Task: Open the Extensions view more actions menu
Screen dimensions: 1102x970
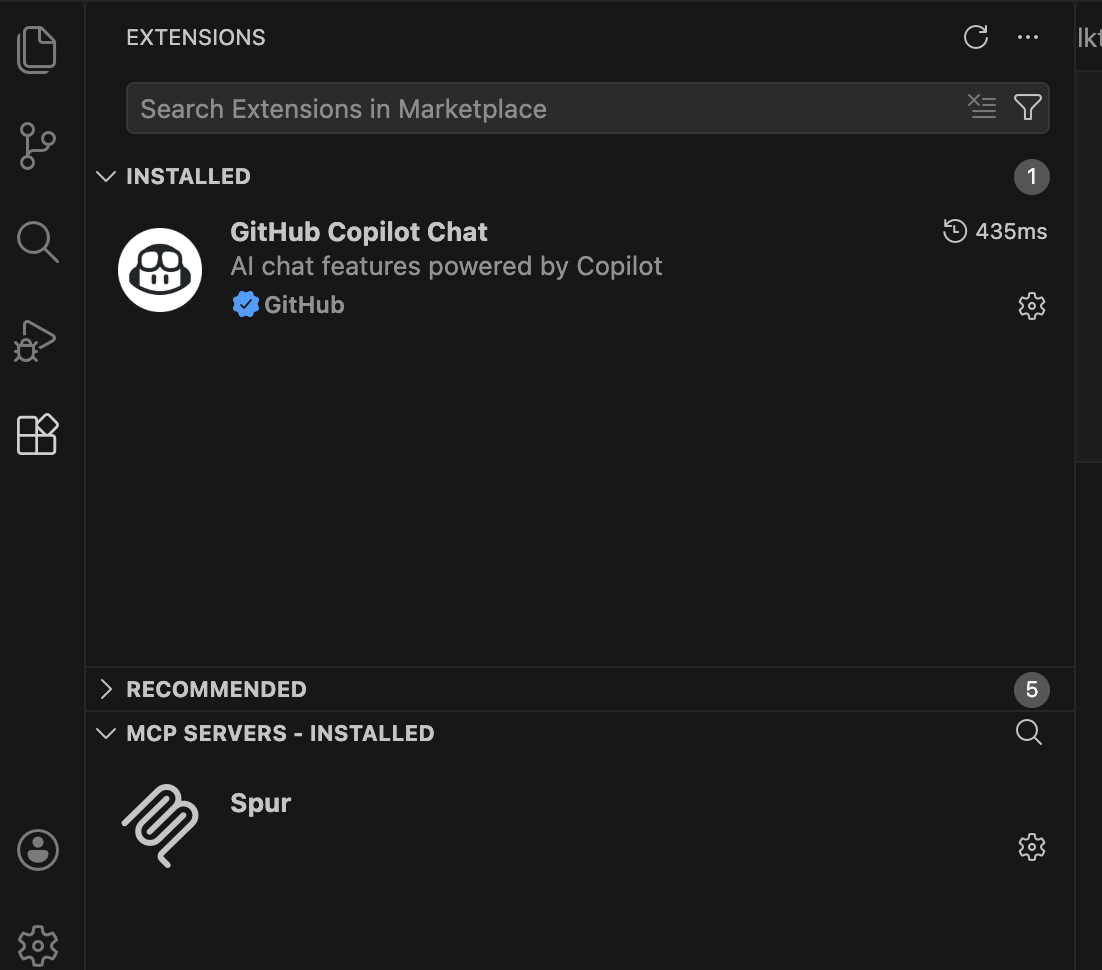Action: (x=1027, y=37)
